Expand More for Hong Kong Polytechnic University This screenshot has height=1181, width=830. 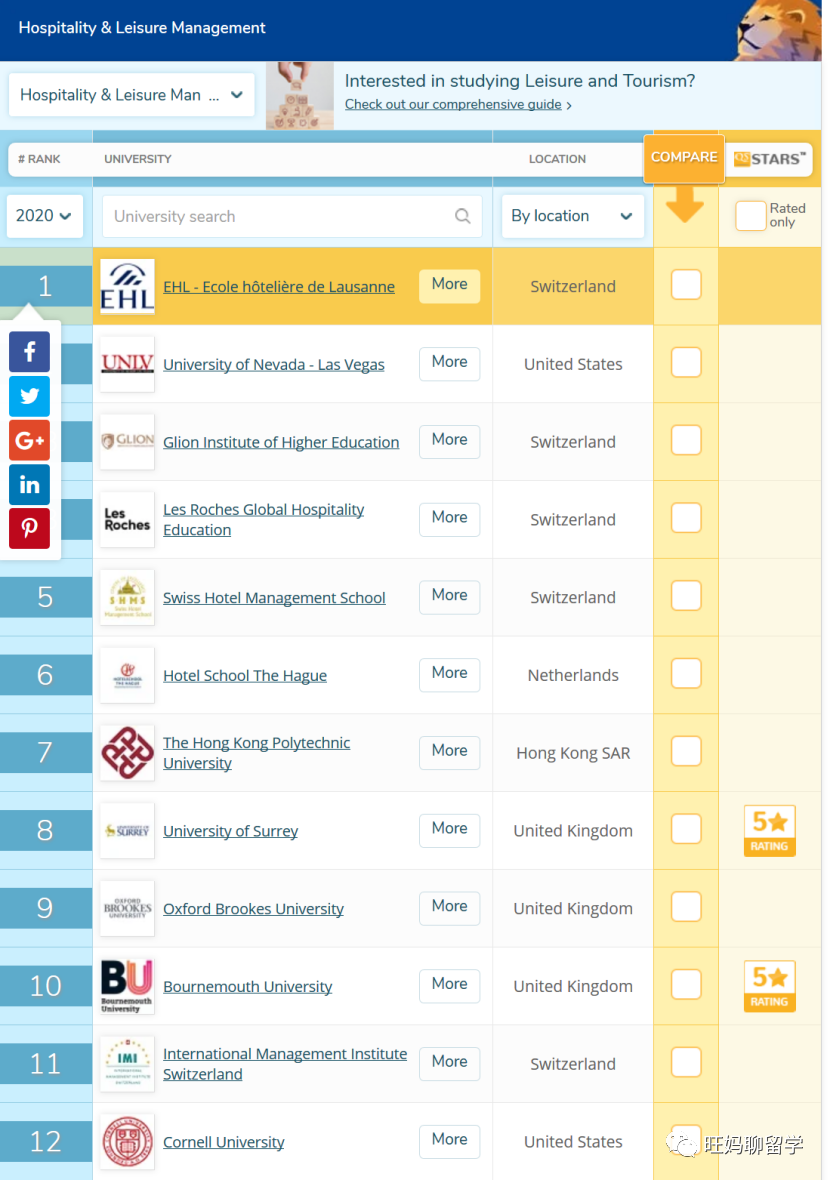point(450,751)
